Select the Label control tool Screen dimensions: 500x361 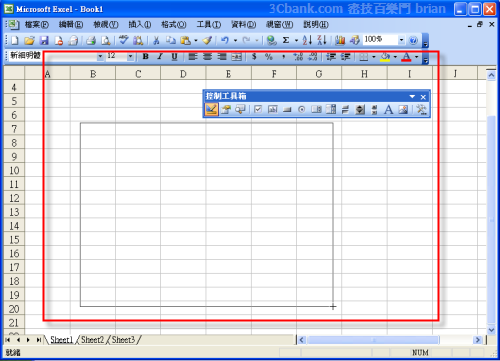[x=388, y=109]
